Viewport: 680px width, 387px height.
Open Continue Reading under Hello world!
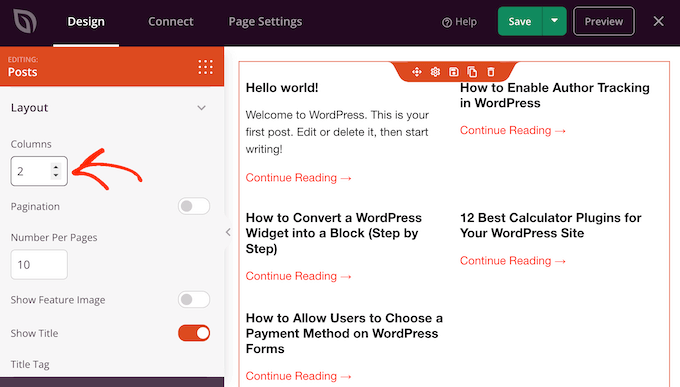point(298,178)
